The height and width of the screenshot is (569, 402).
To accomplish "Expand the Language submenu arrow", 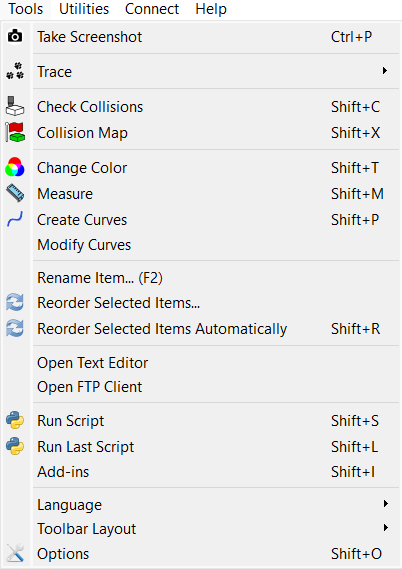I will click(386, 504).
